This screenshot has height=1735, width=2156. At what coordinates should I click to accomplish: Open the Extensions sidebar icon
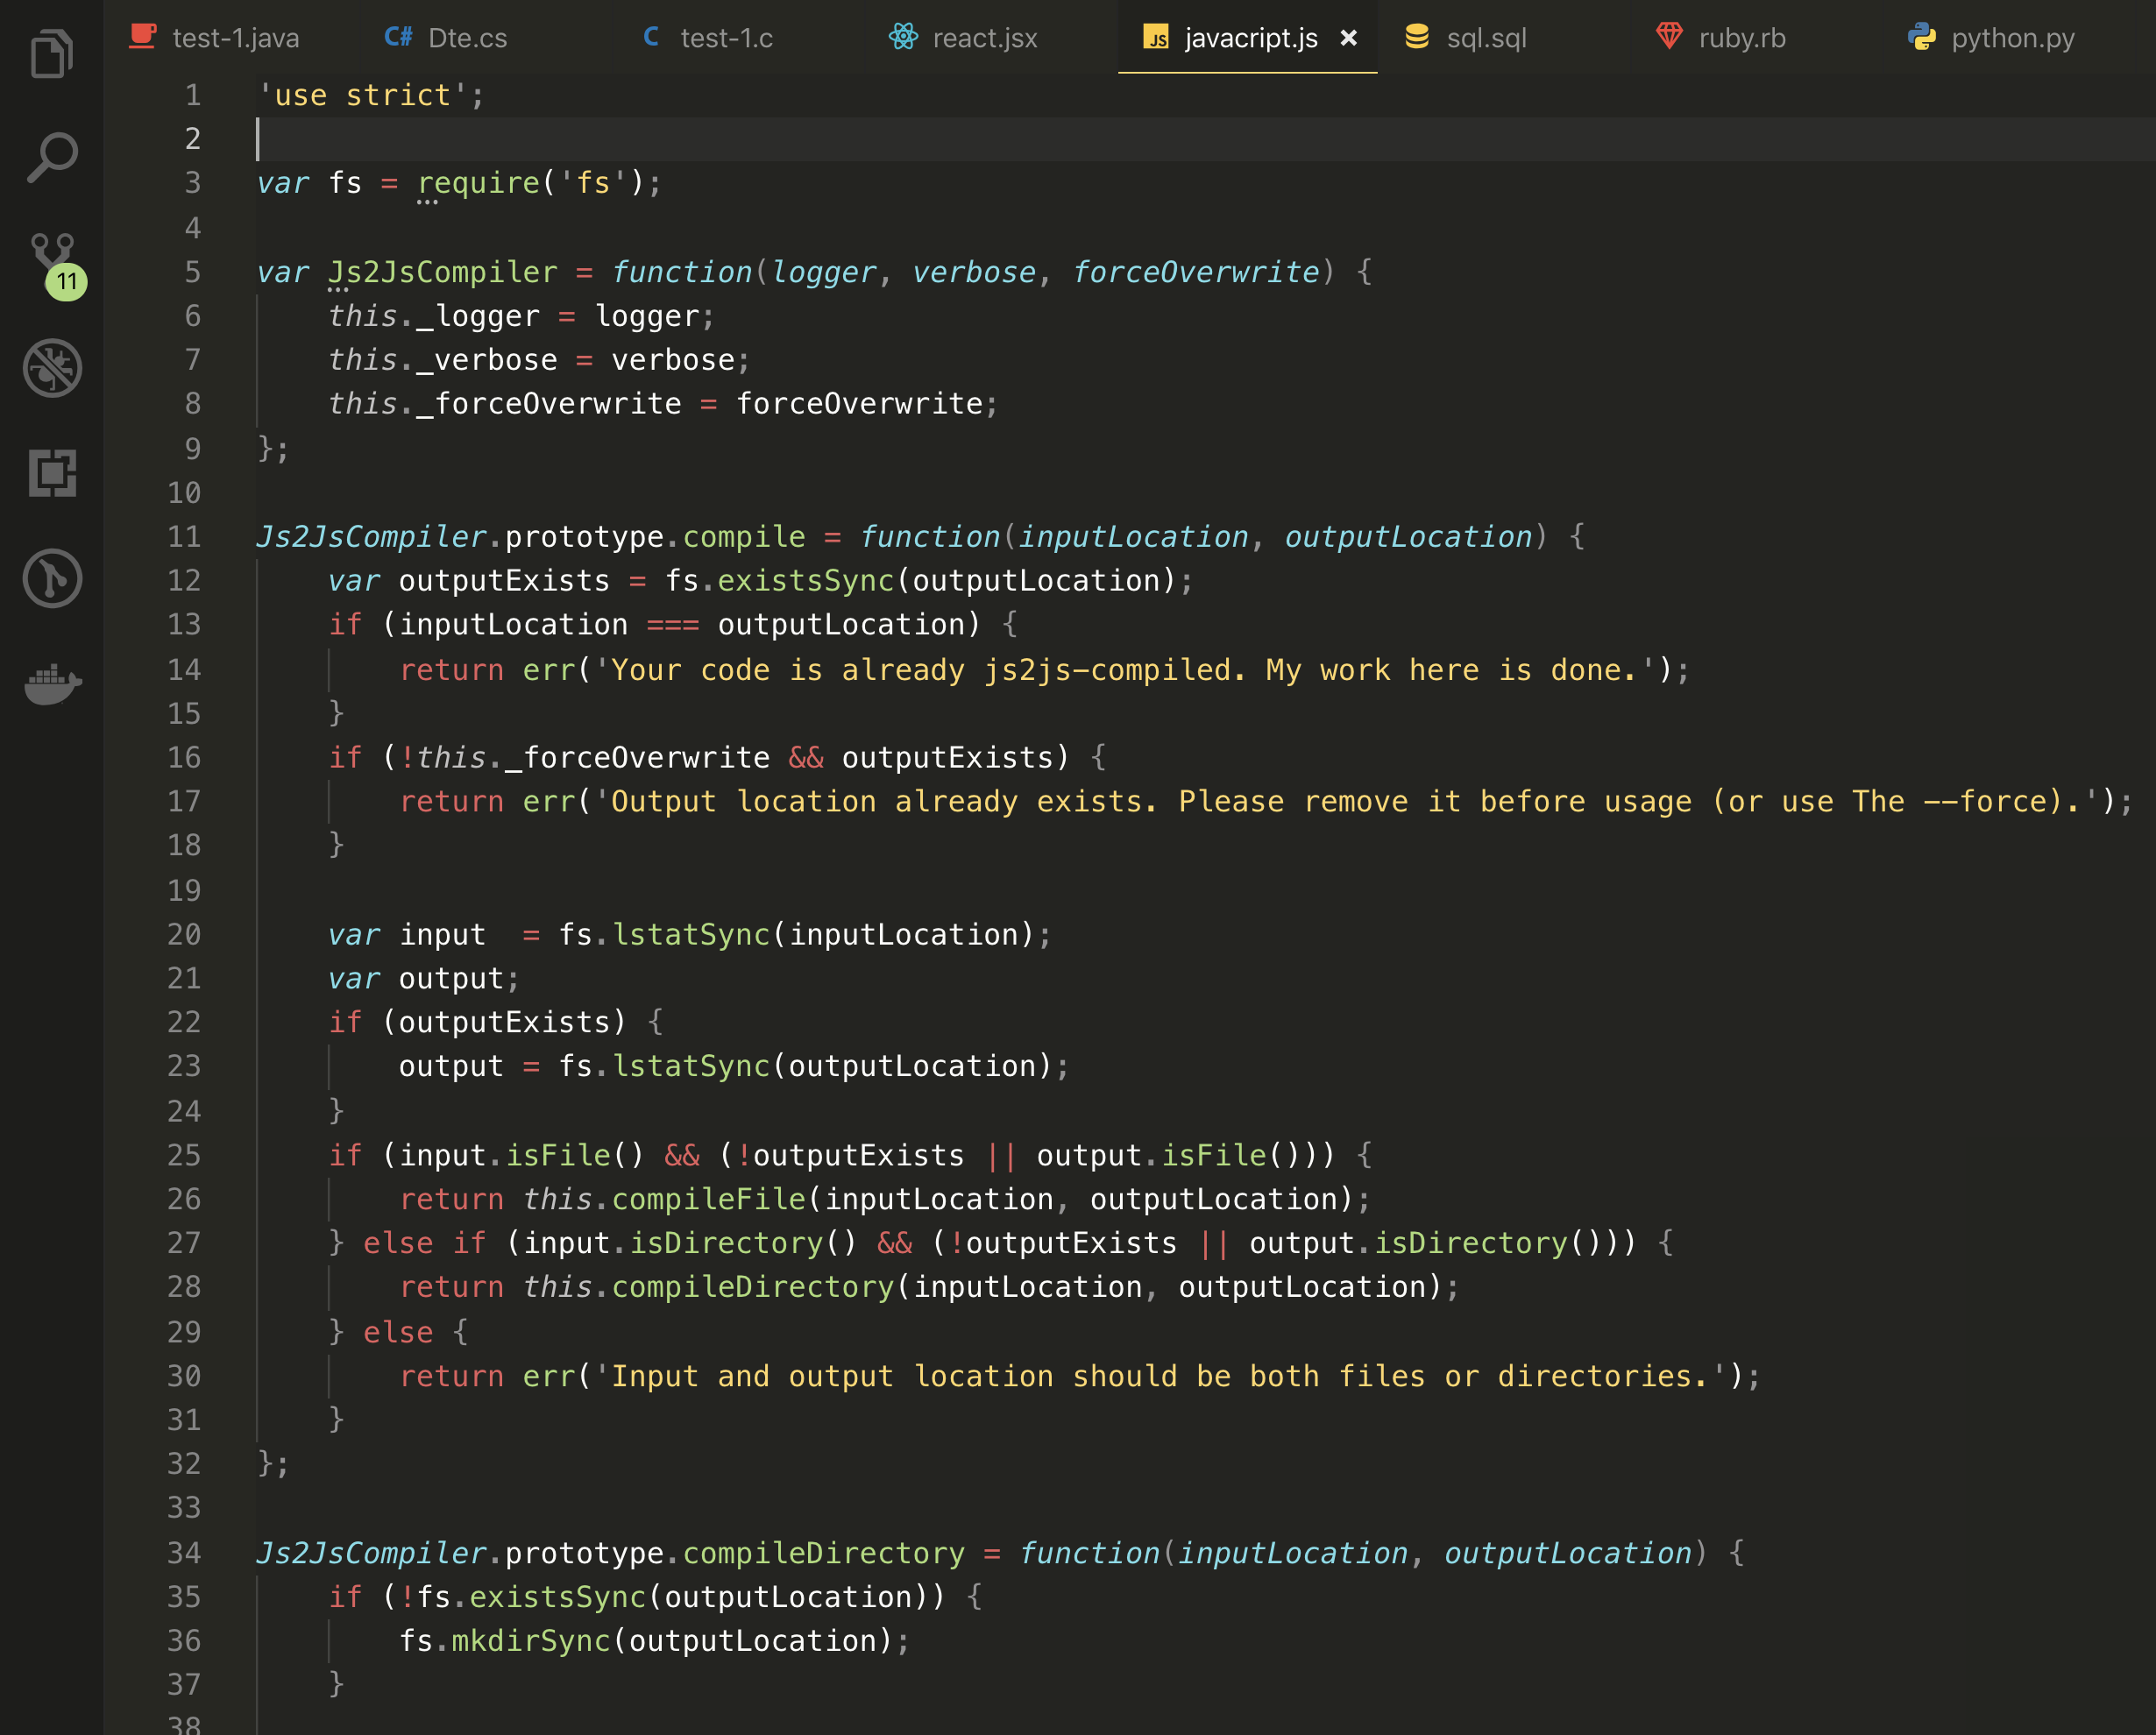pos(52,473)
